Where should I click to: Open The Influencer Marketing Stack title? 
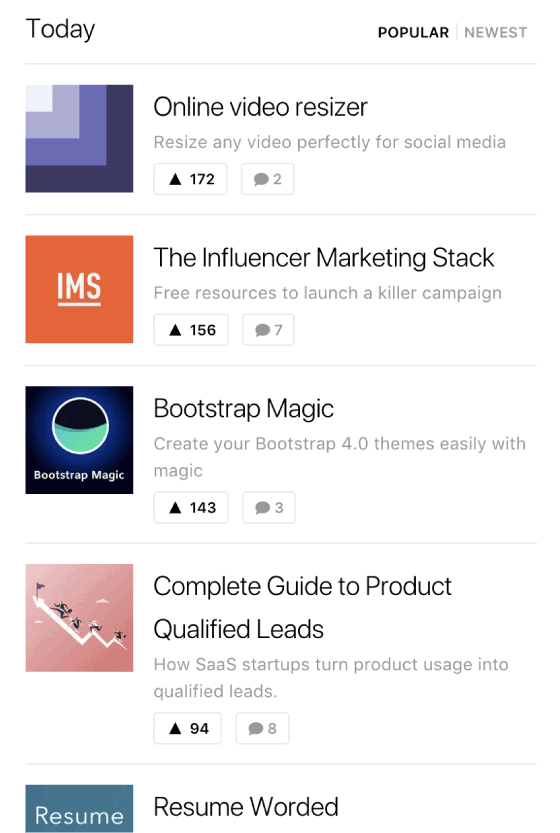tap(324, 258)
